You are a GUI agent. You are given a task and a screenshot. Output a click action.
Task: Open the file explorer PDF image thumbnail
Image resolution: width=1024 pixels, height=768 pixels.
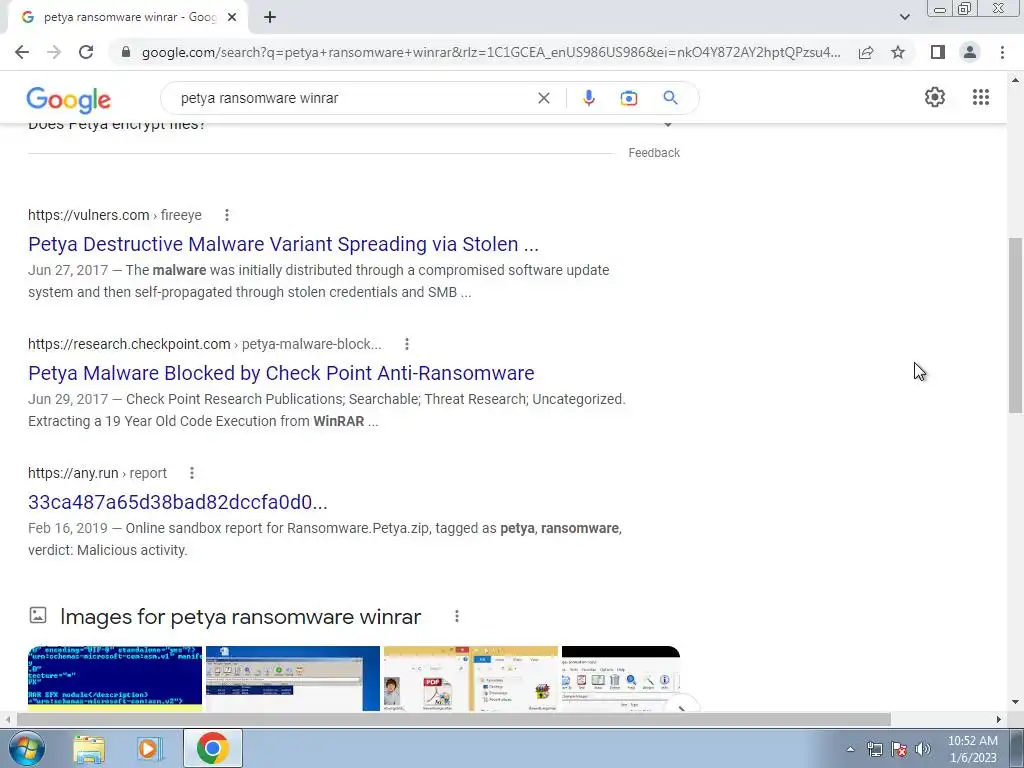tap(471, 678)
